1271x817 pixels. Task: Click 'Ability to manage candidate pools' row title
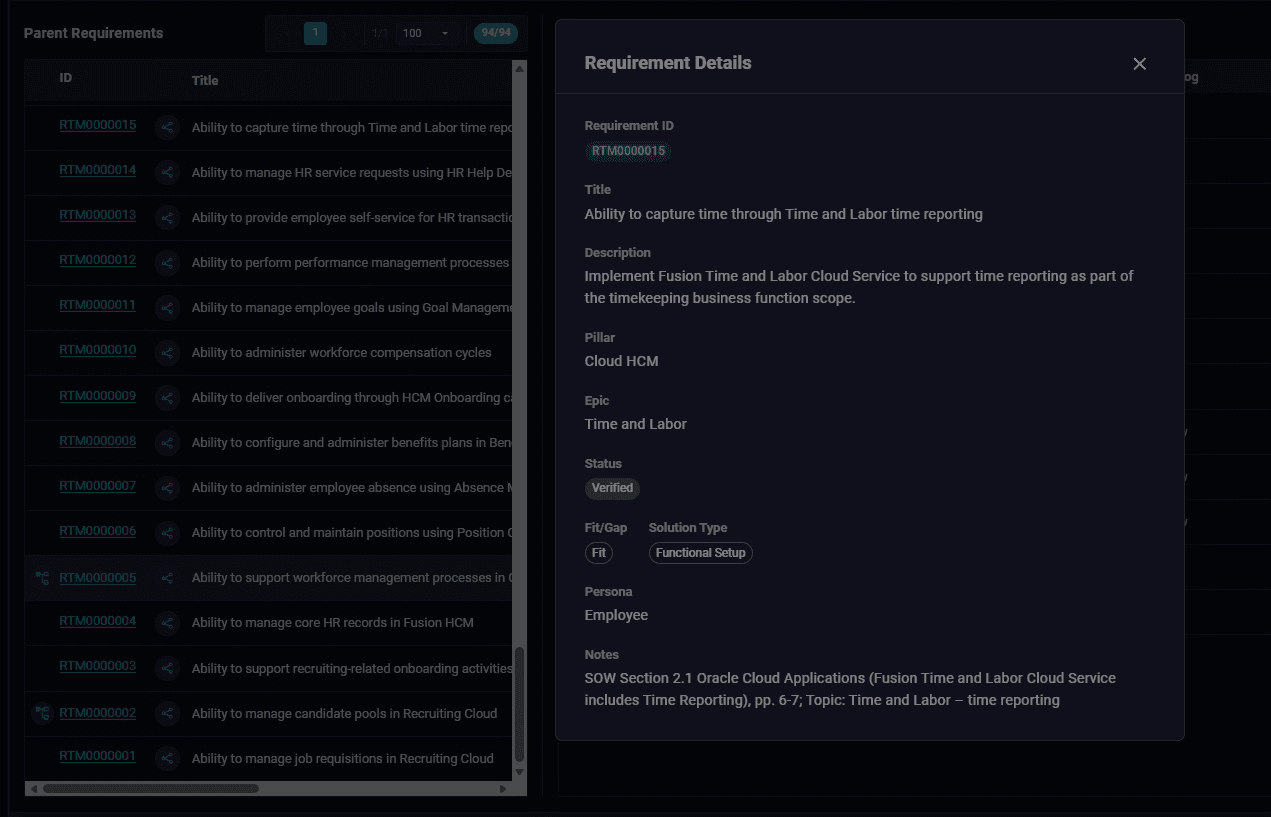(345, 713)
